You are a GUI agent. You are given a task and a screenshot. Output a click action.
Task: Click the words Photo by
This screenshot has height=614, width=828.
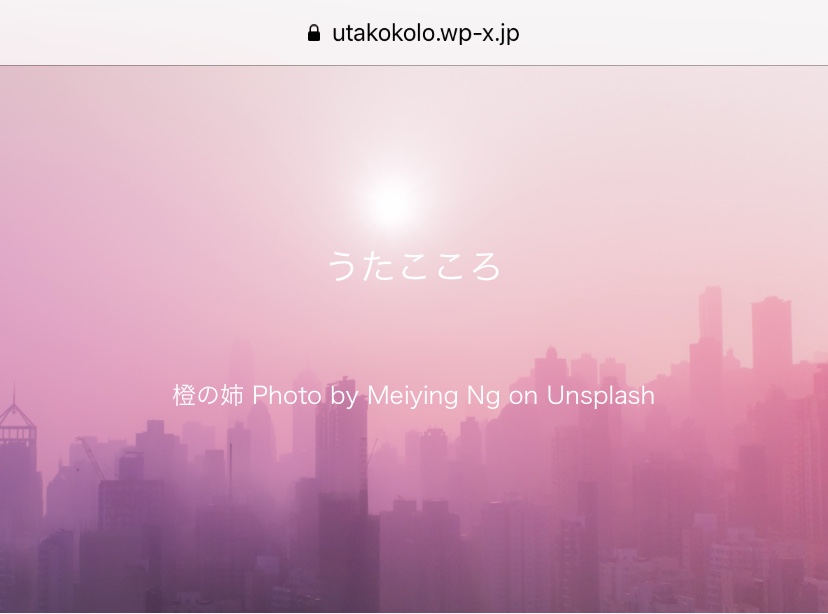[302, 396]
